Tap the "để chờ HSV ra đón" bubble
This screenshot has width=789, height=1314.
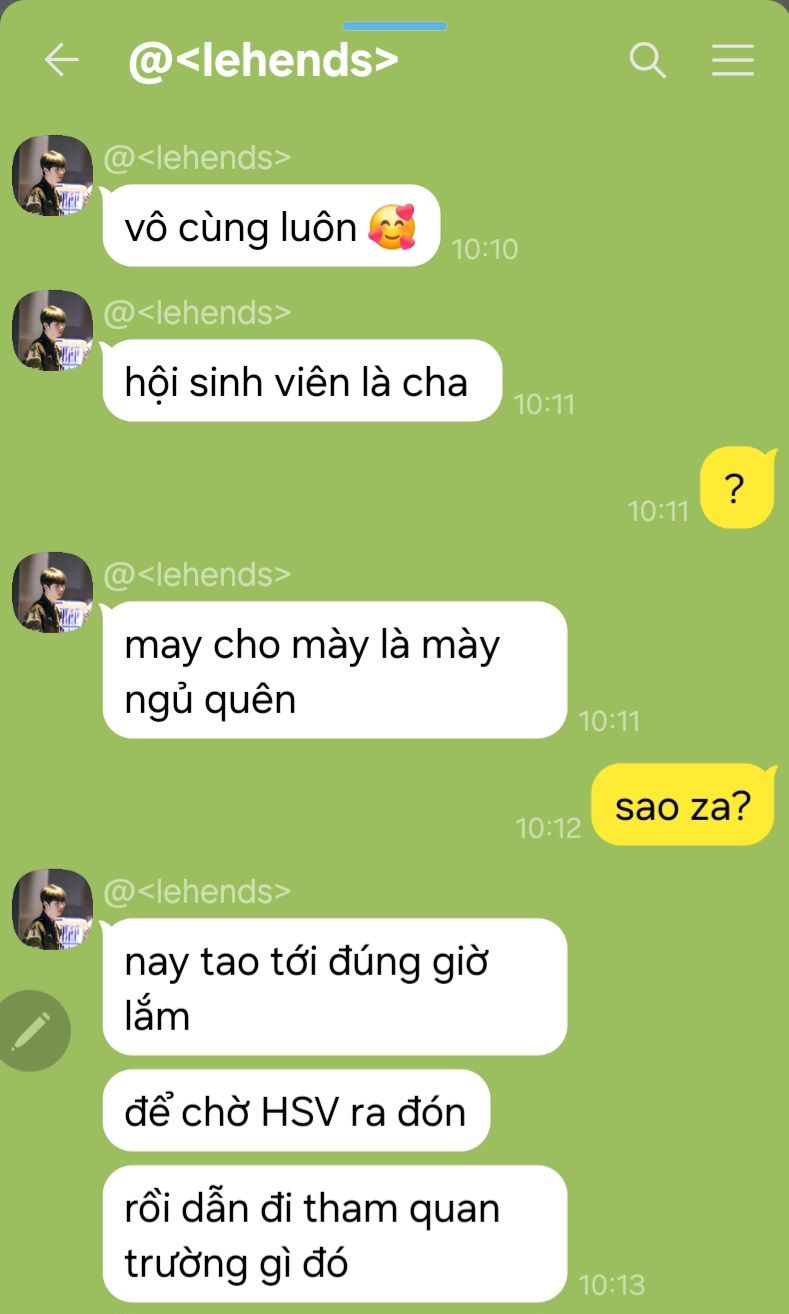(296, 1110)
